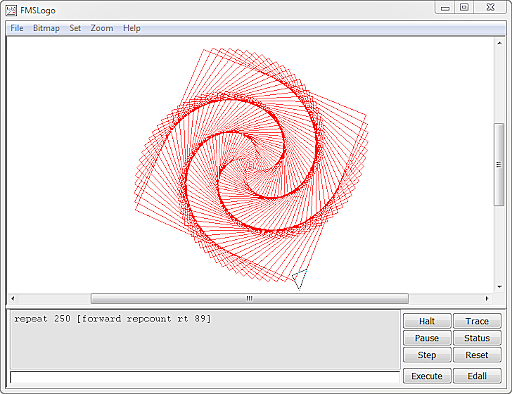Open the File menu
Viewport: 512px width, 394px height.
[17, 28]
